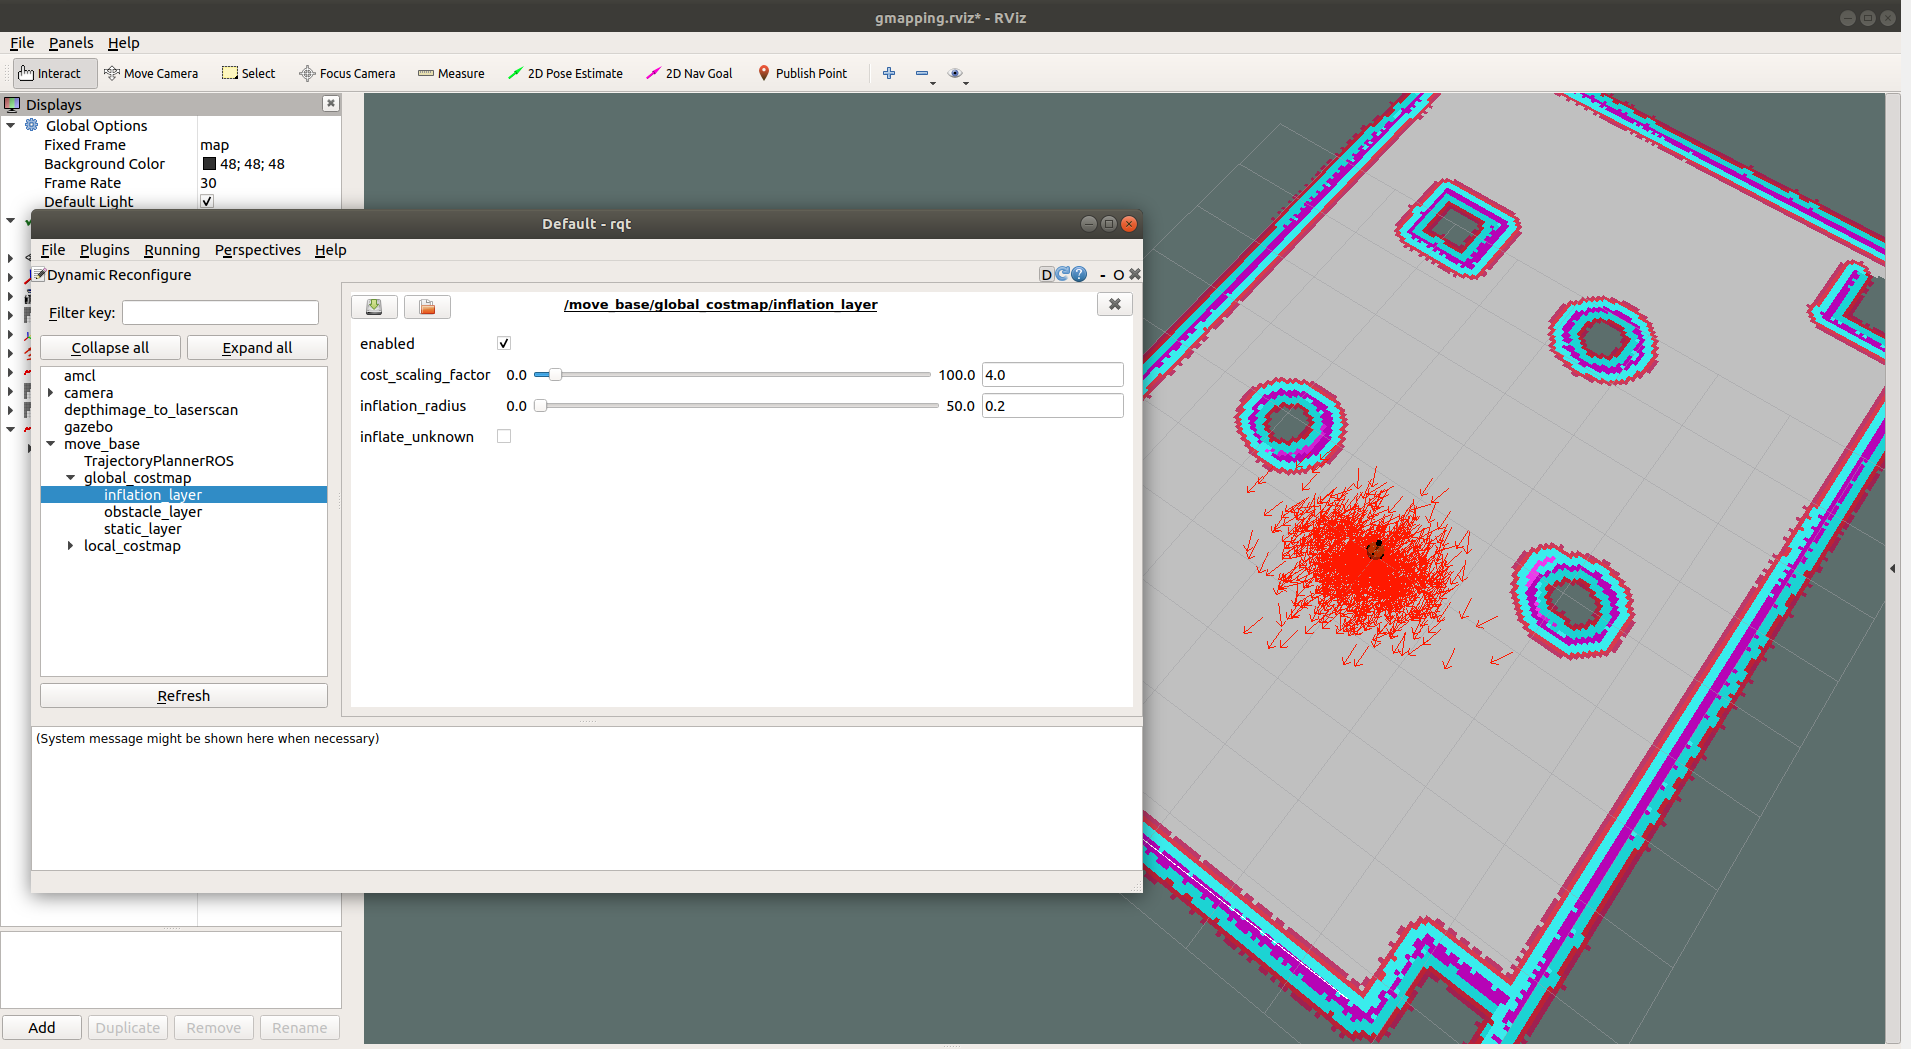Click the blue minus remove-tool icon
Image resolution: width=1911 pixels, height=1049 pixels.
click(x=922, y=73)
